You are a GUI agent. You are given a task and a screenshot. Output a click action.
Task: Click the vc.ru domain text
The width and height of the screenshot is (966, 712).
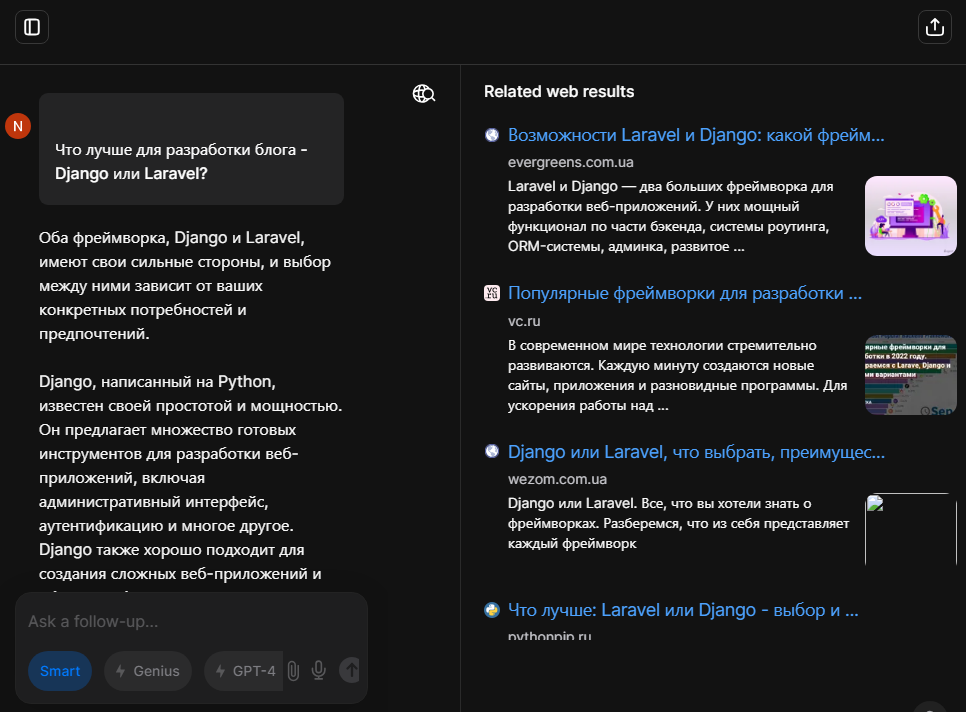pos(524,321)
